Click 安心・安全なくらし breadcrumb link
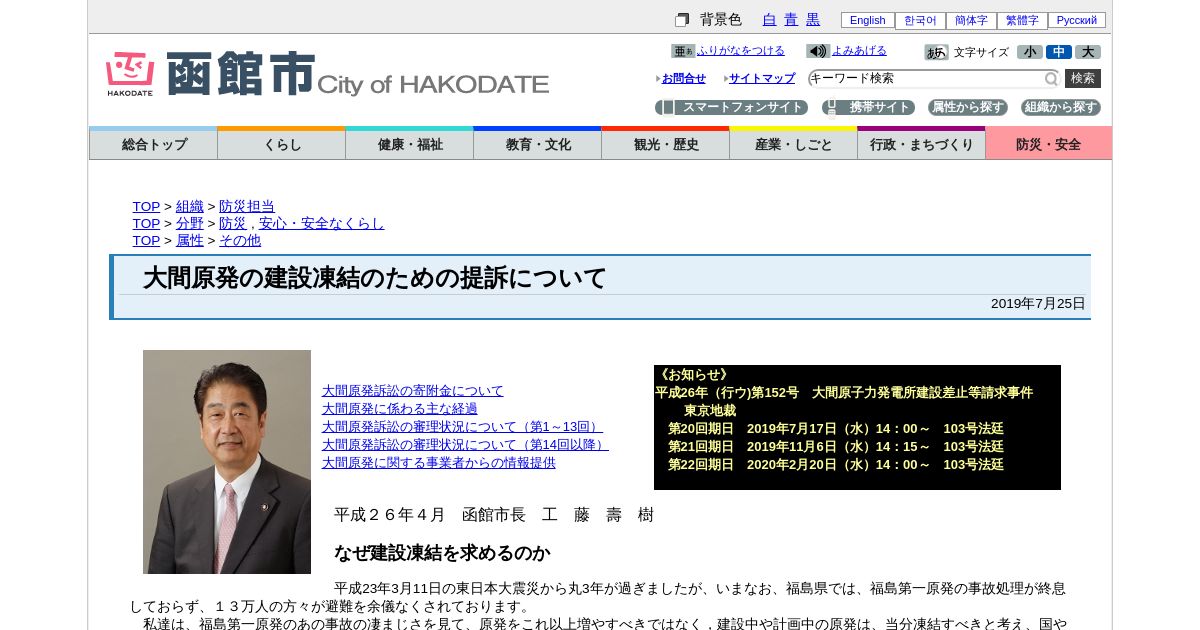1200x630 pixels. tap(321, 223)
